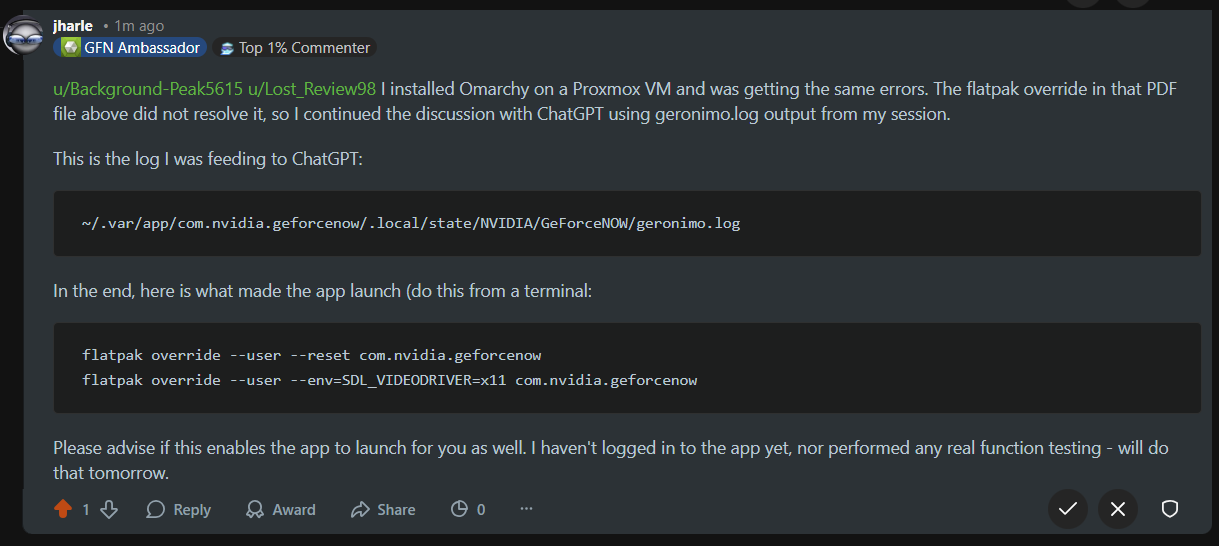Open moderator shield actions
Viewport: 1219px width, 546px height.
[x=1169, y=509]
